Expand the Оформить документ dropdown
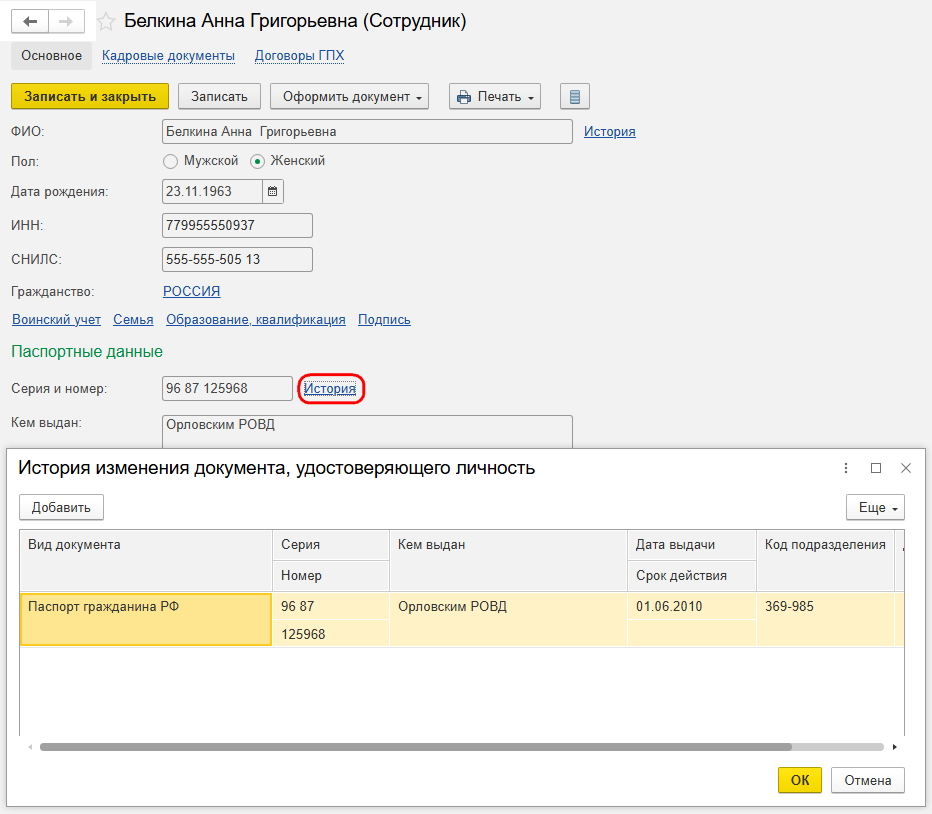 pyautogui.click(x=350, y=96)
